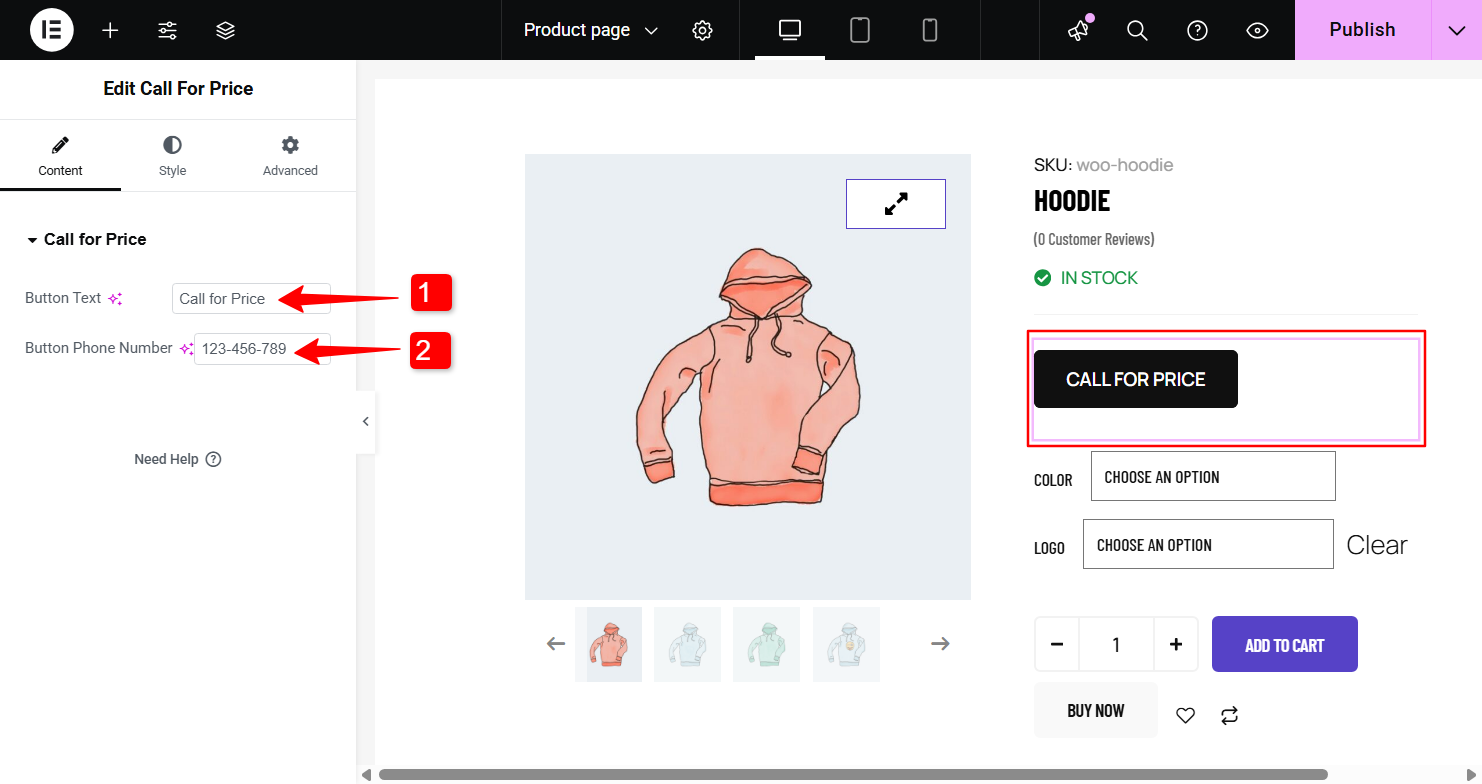This screenshot has width=1482, height=784.
Task: Click the horizontal scrollbar at bottom
Action: tap(853, 774)
